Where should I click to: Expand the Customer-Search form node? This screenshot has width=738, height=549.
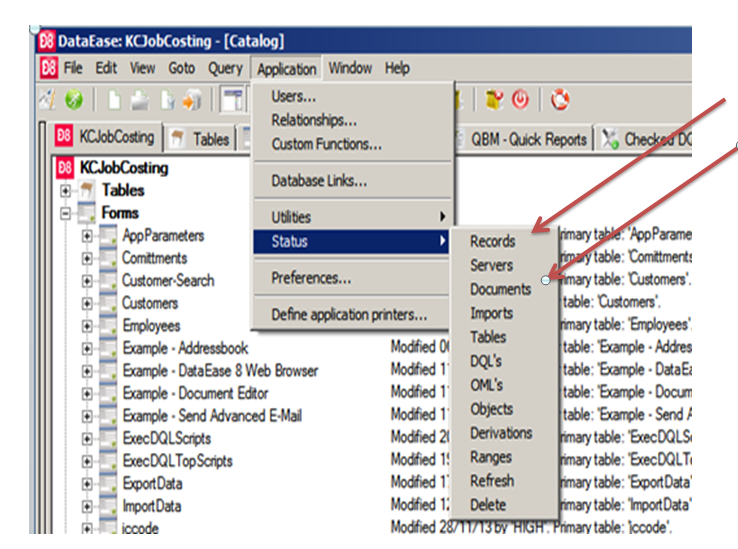pyautogui.click(x=87, y=281)
